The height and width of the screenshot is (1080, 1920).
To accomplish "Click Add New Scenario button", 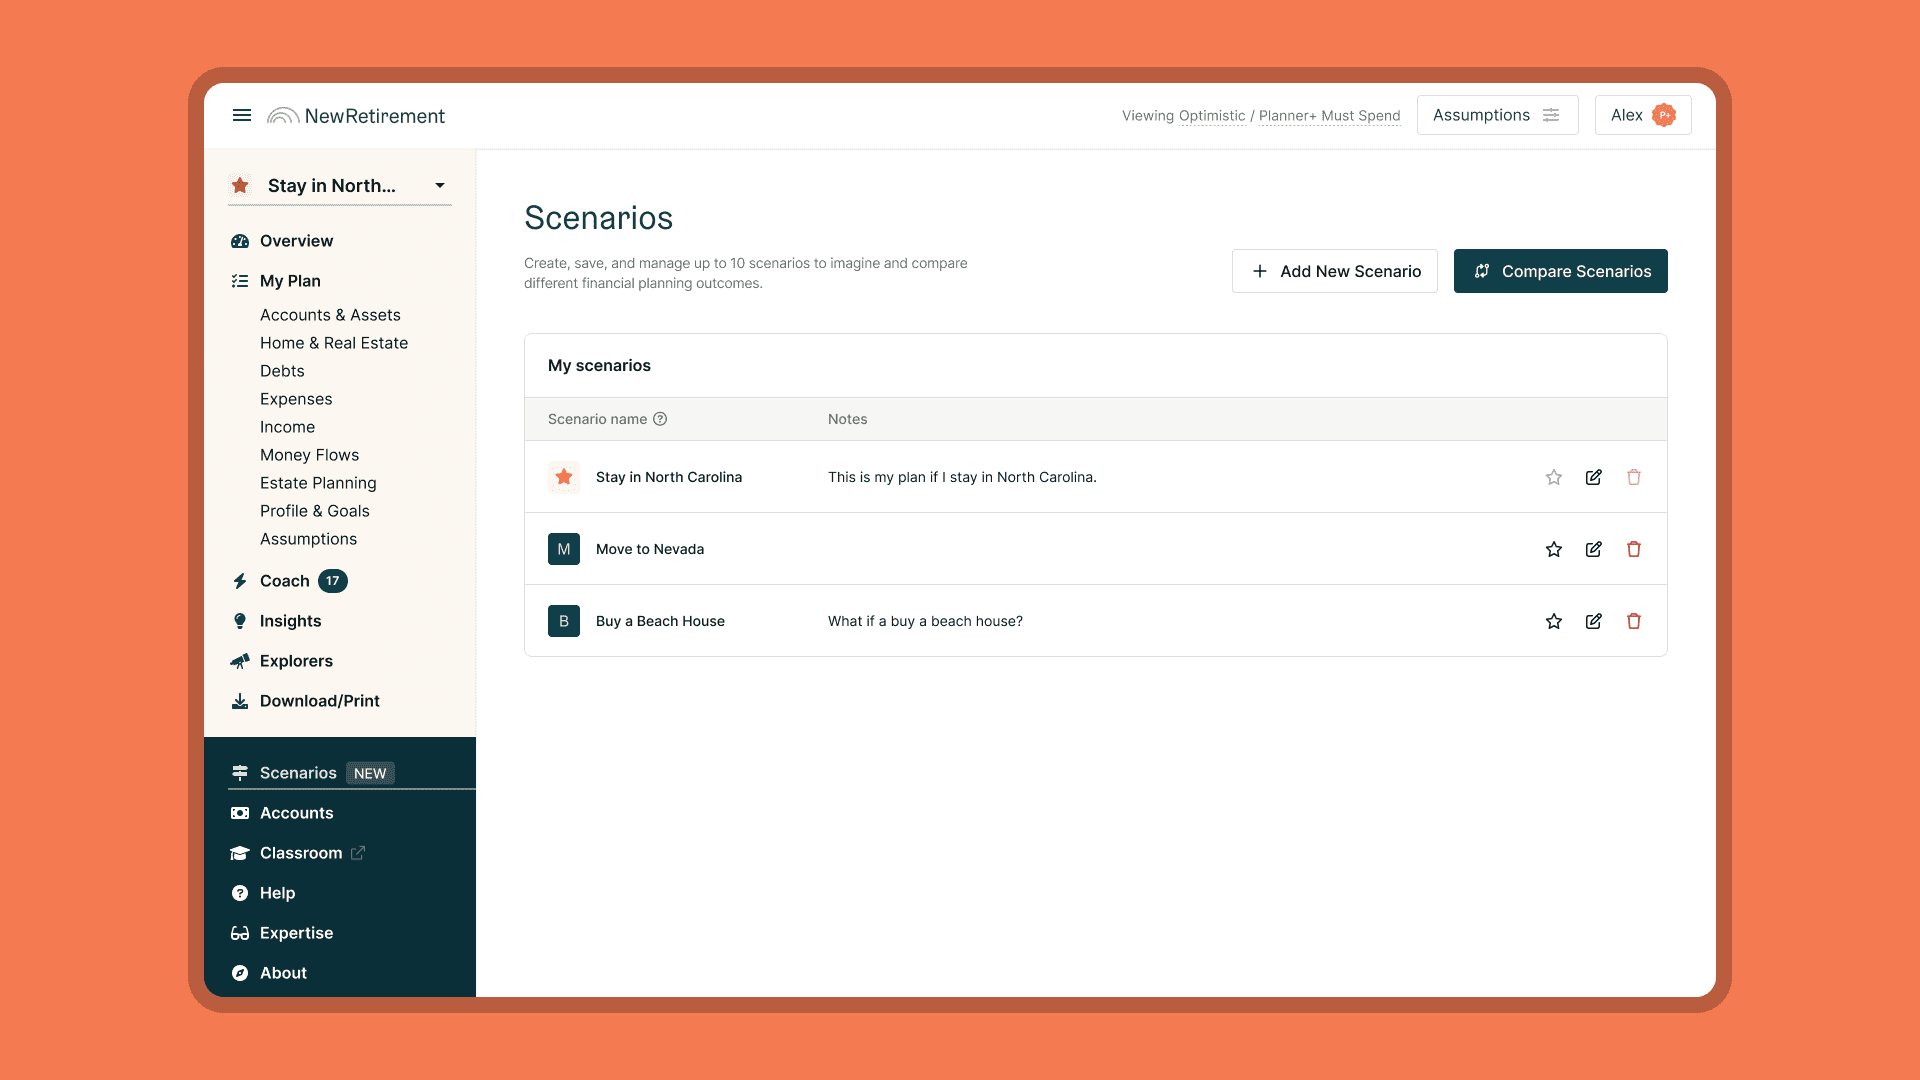I will [1334, 271].
